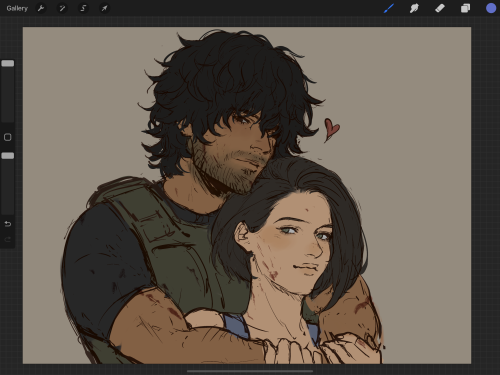The height and width of the screenshot is (375, 500).
Task: Open the Actions wrench menu
Action: pyautogui.click(x=41, y=8)
